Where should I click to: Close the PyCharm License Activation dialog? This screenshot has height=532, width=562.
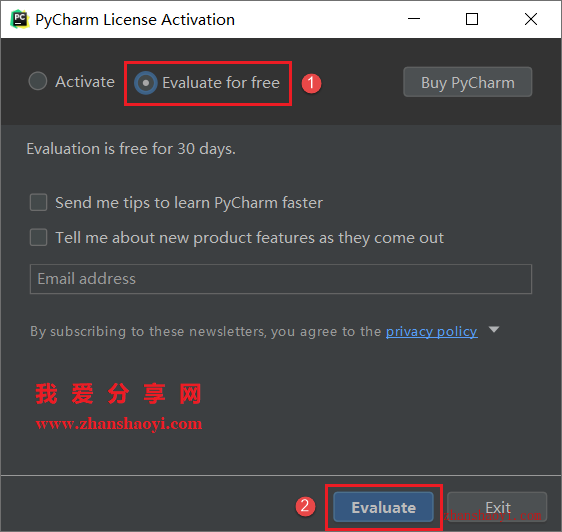[x=531, y=19]
